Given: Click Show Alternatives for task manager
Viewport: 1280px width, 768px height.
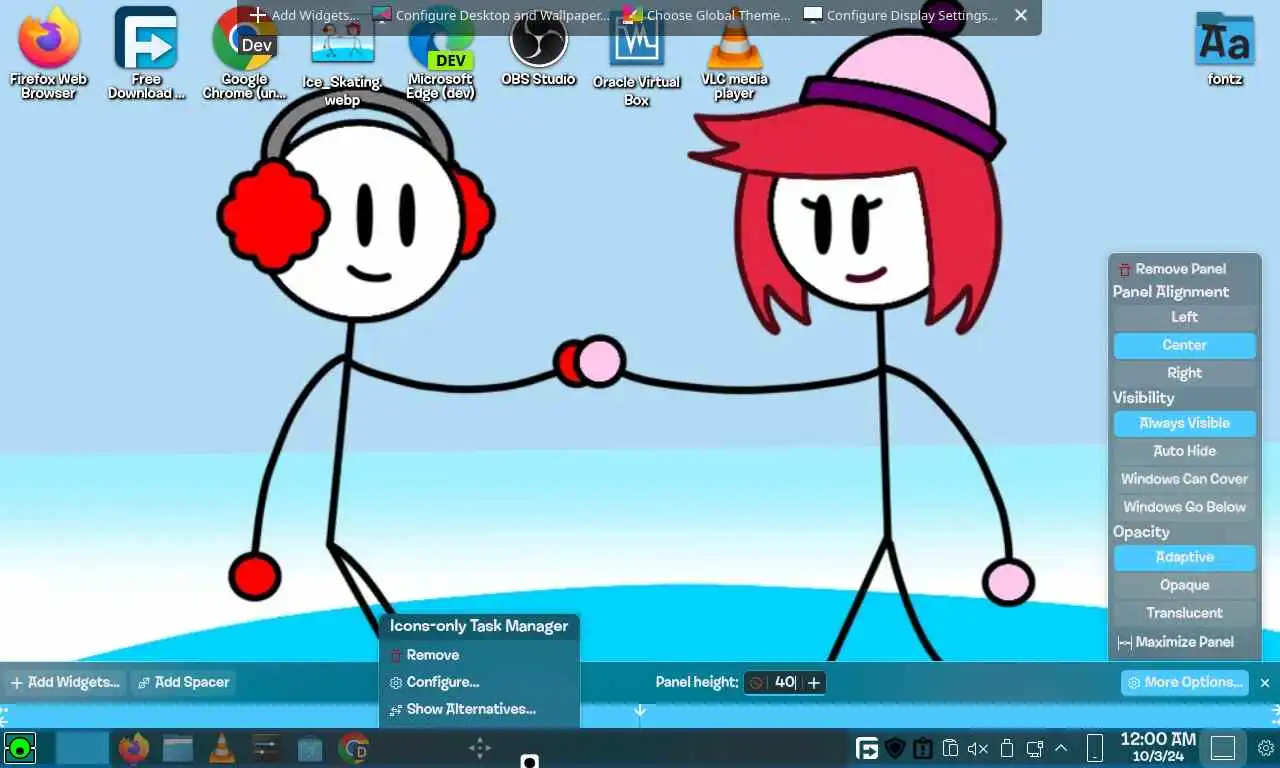Looking at the screenshot, I should (x=479, y=709).
